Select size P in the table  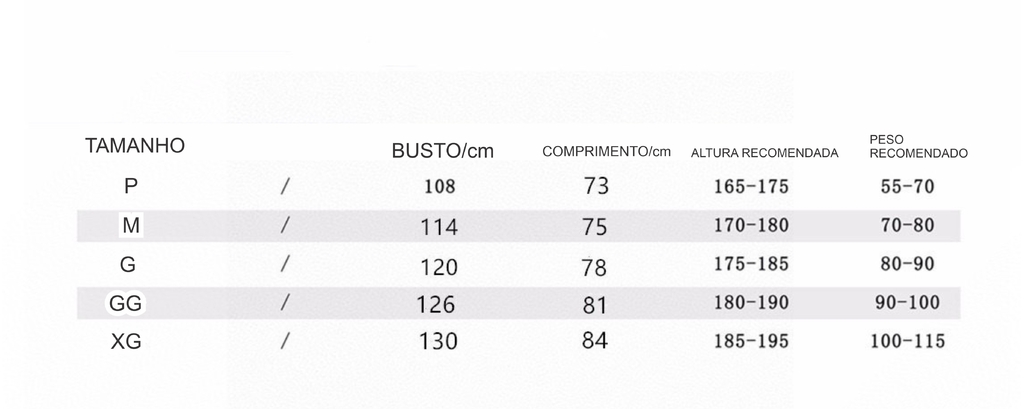131,186
